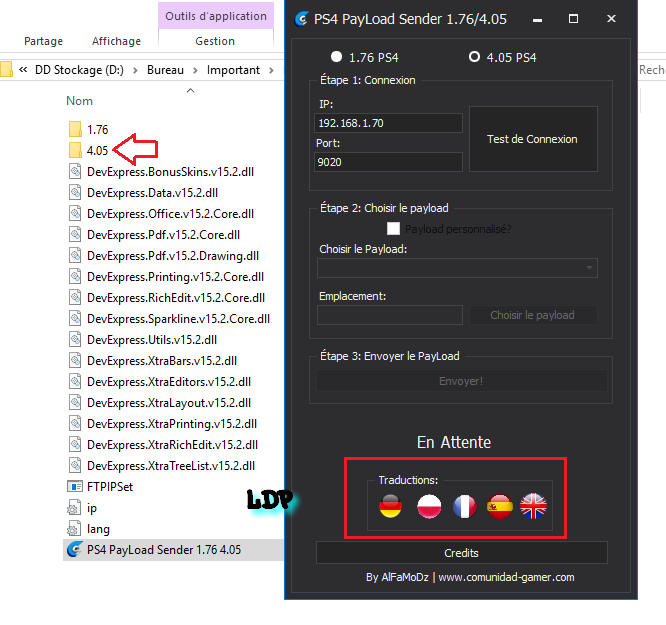
Task: Click DevExpress.XtraBars dll file icon
Action: tap(75, 361)
